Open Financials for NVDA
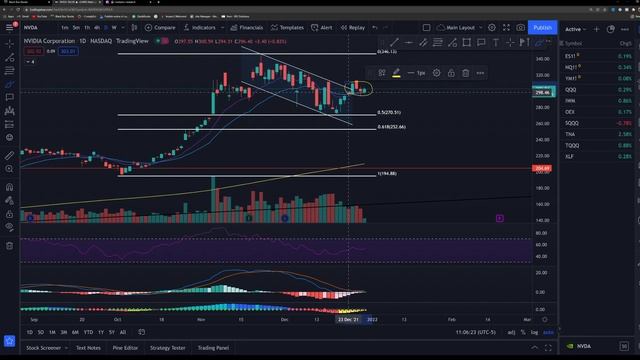 point(247,27)
